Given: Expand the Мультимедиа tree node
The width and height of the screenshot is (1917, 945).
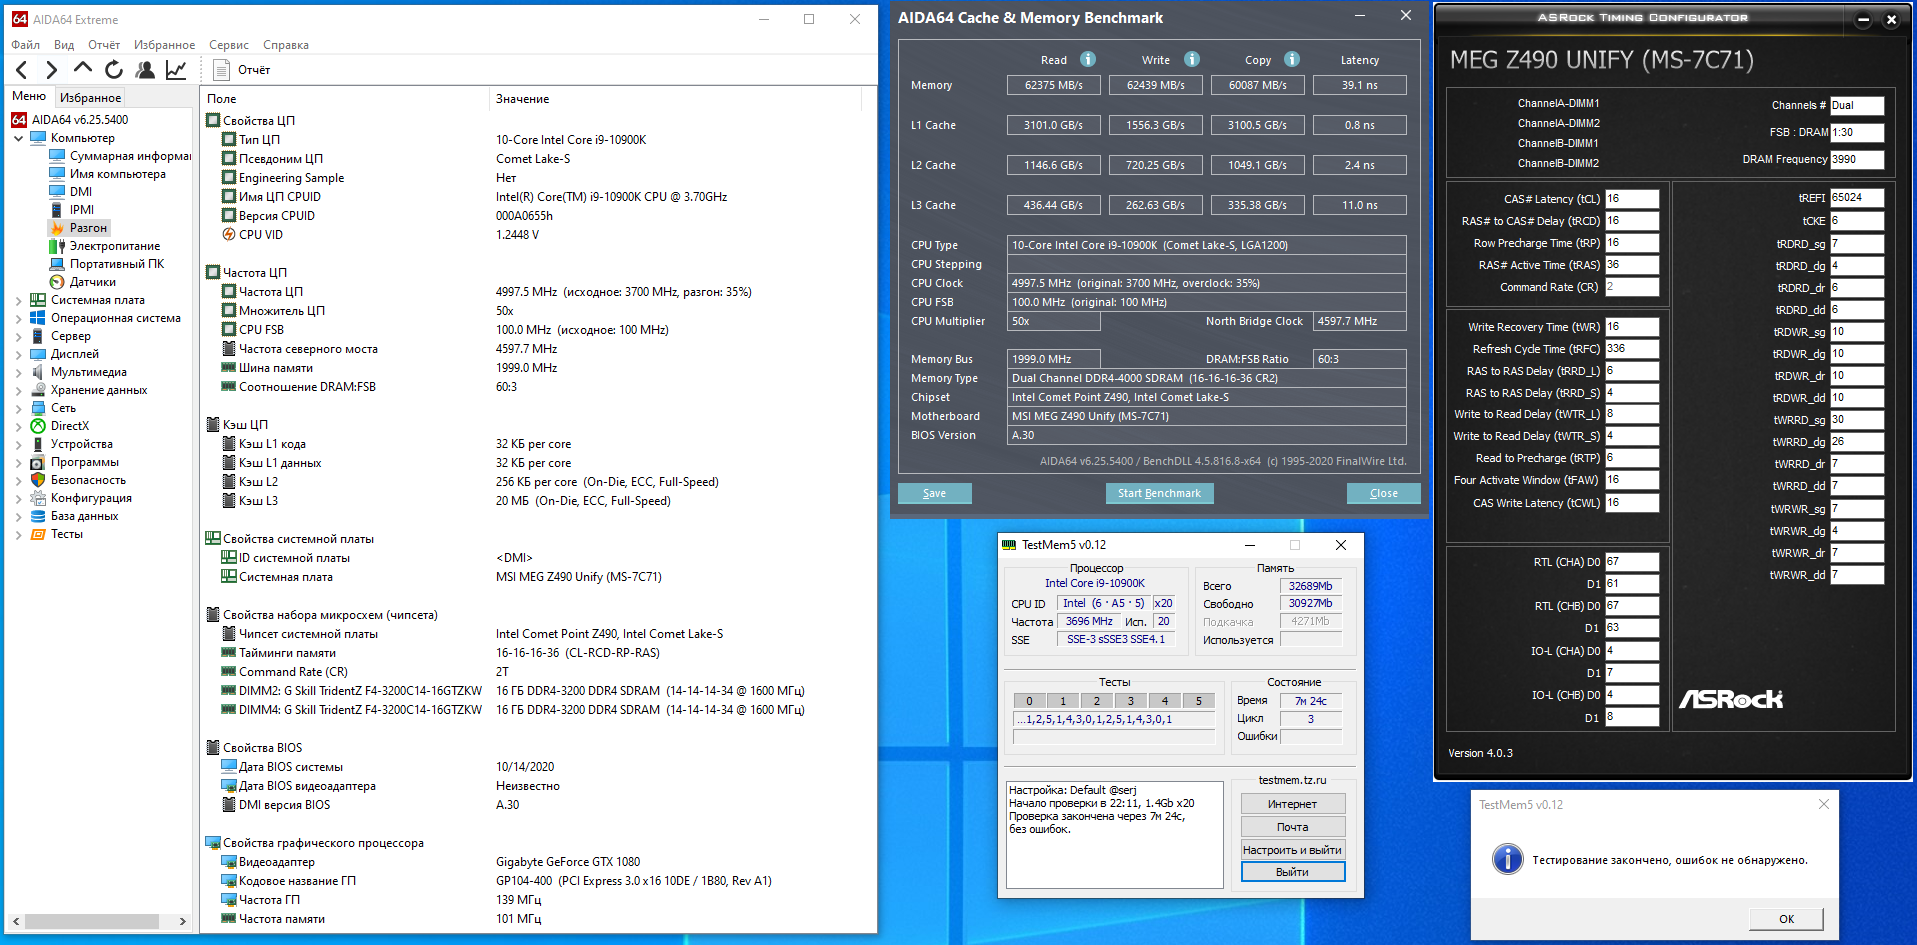Looking at the screenshot, I should pos(18,372).
